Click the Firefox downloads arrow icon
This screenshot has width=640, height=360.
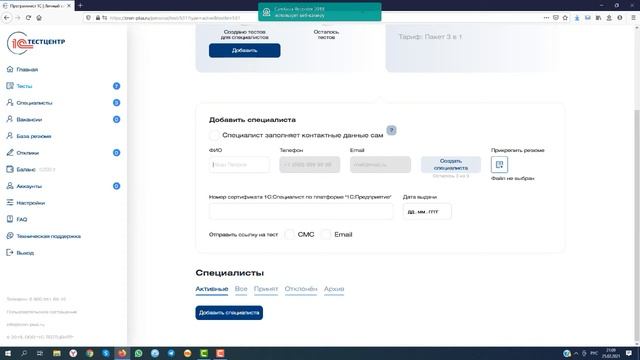[x=577, y=18]
